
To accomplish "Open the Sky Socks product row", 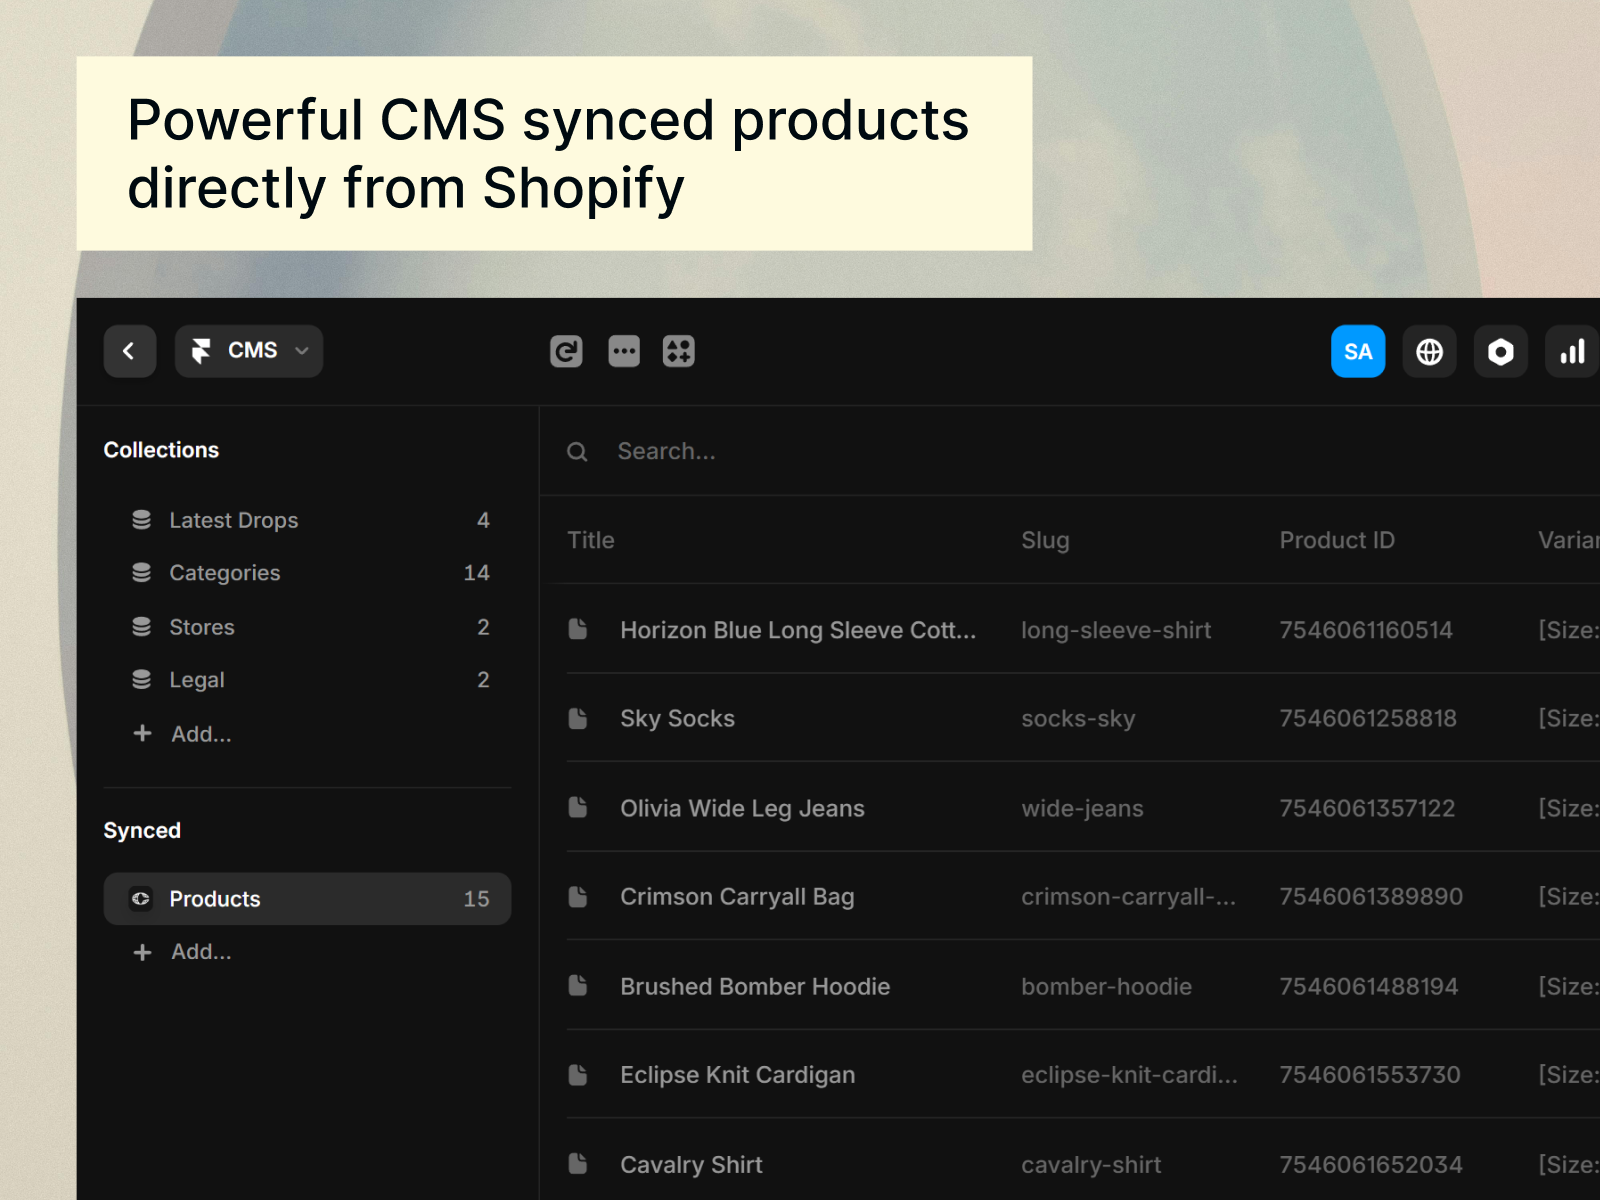I will coord(678,718).
